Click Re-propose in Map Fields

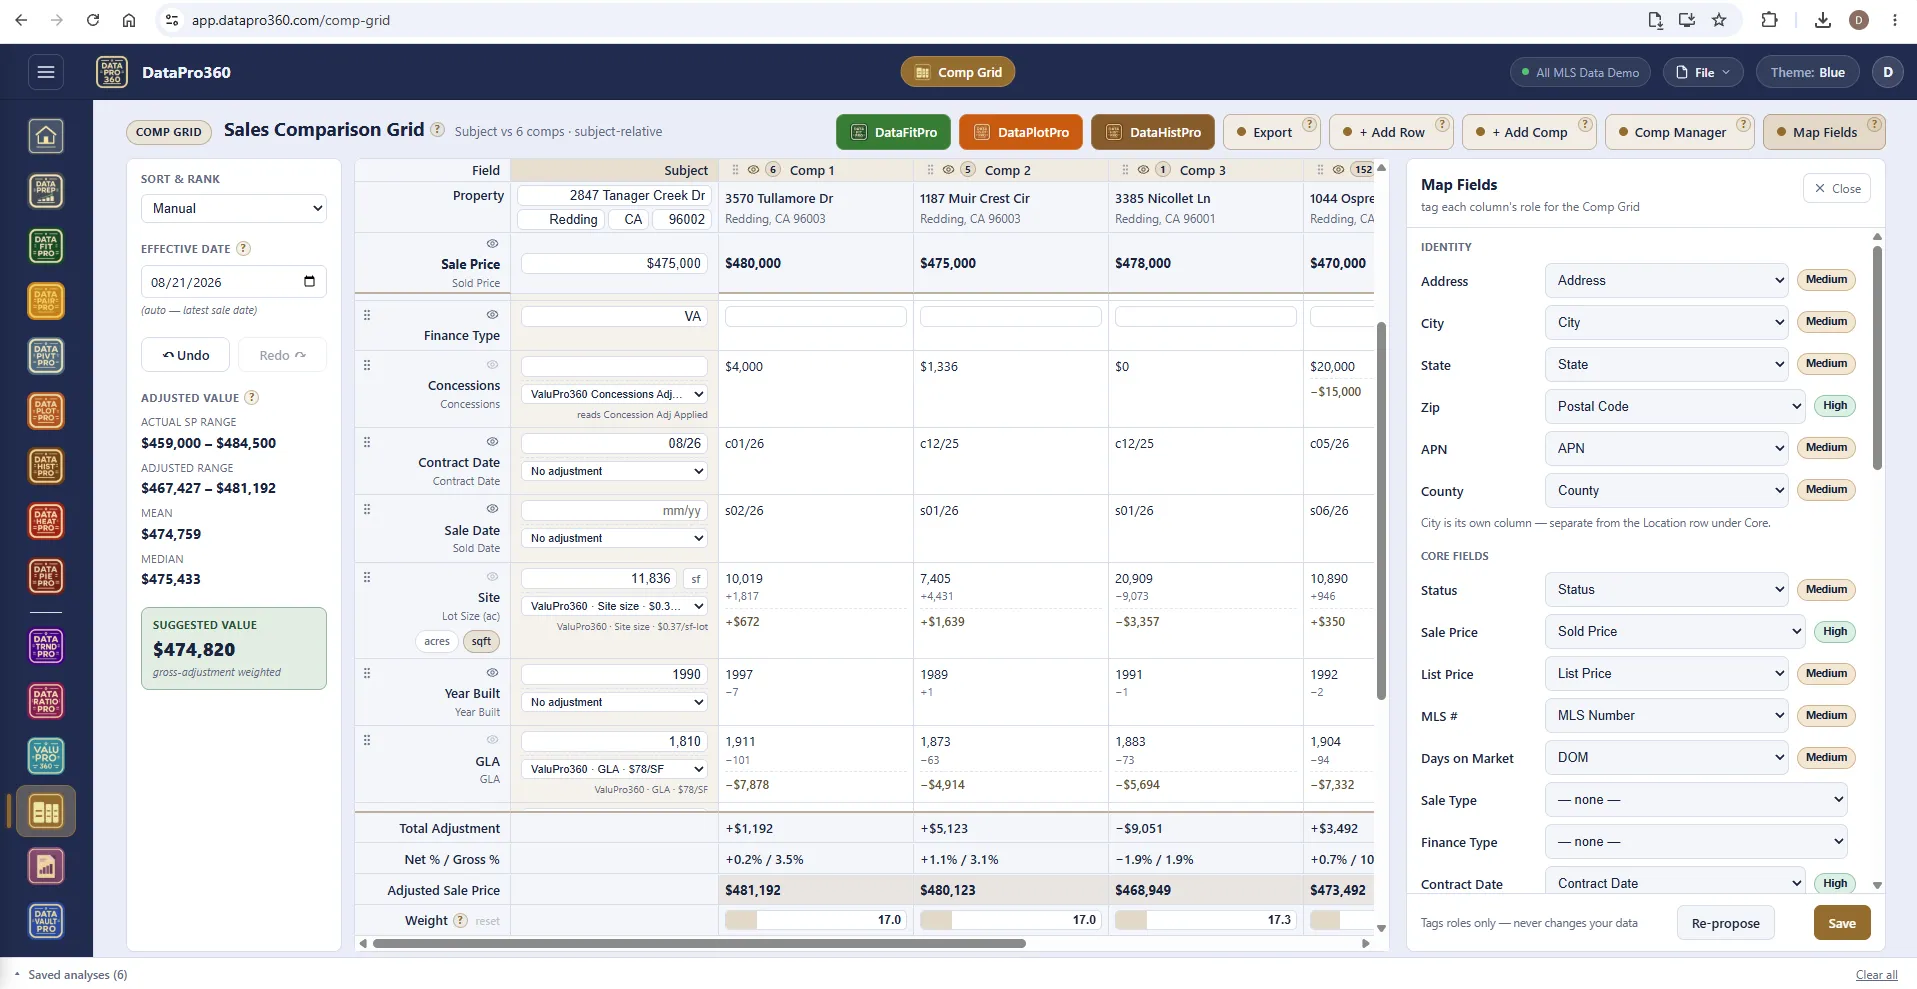(x=1725, y=923)
